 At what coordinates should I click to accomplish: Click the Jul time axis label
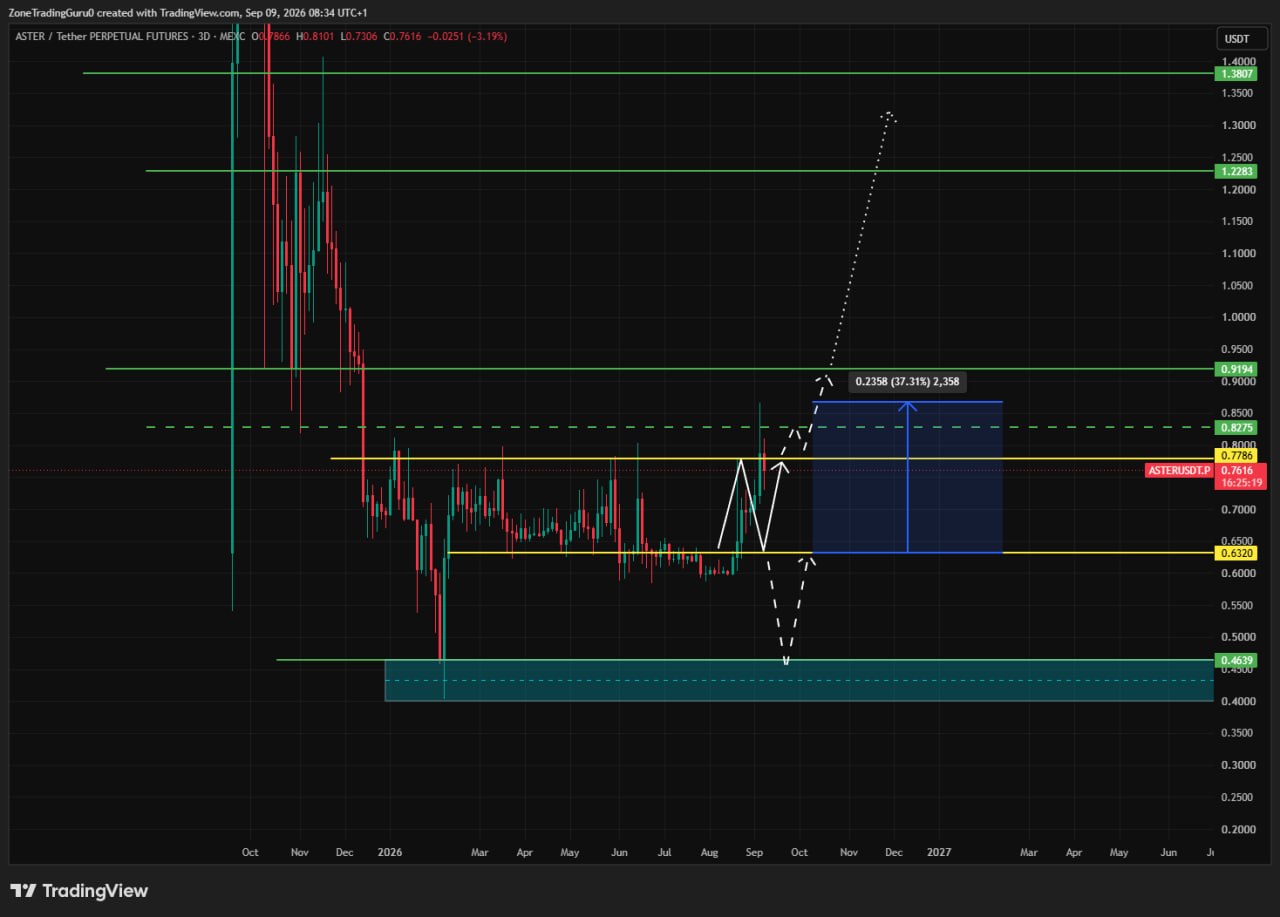point(664,853)
